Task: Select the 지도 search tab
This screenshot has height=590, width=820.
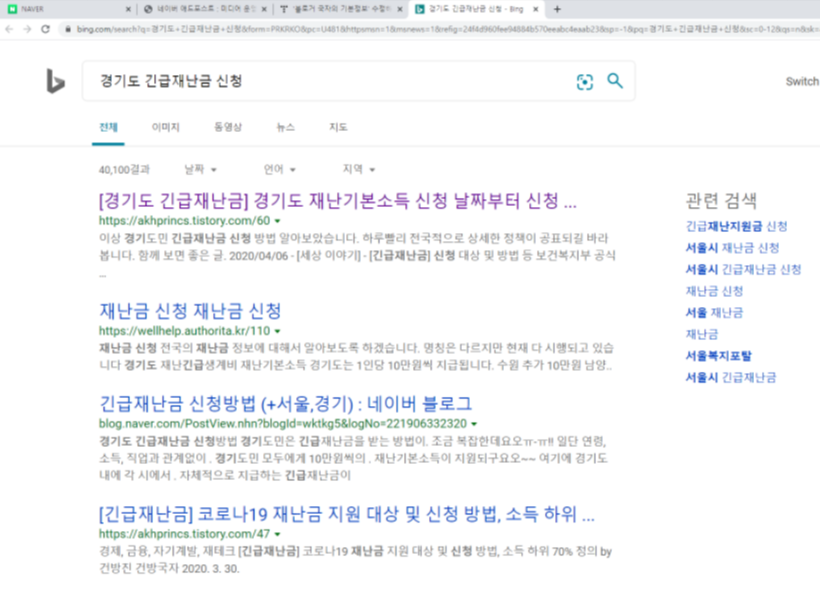Action: [x=338, y=127]
